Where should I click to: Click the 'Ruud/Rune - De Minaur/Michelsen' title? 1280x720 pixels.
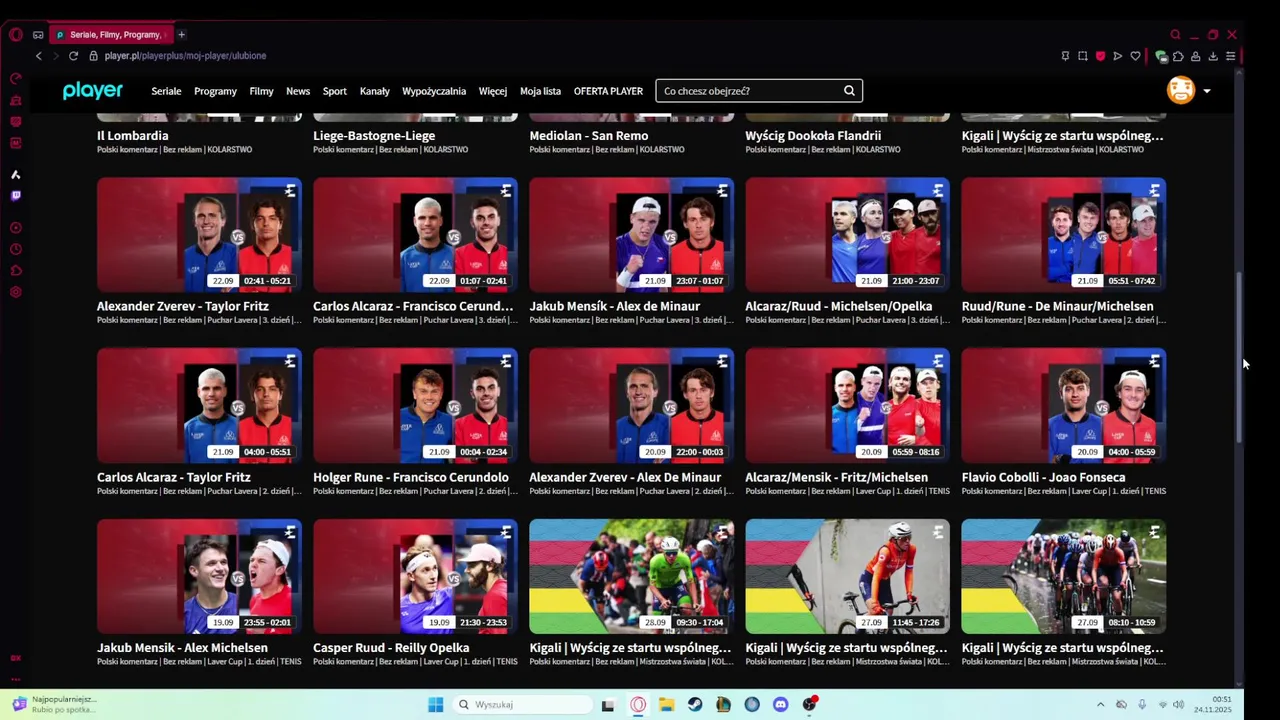coord(1057,306)
